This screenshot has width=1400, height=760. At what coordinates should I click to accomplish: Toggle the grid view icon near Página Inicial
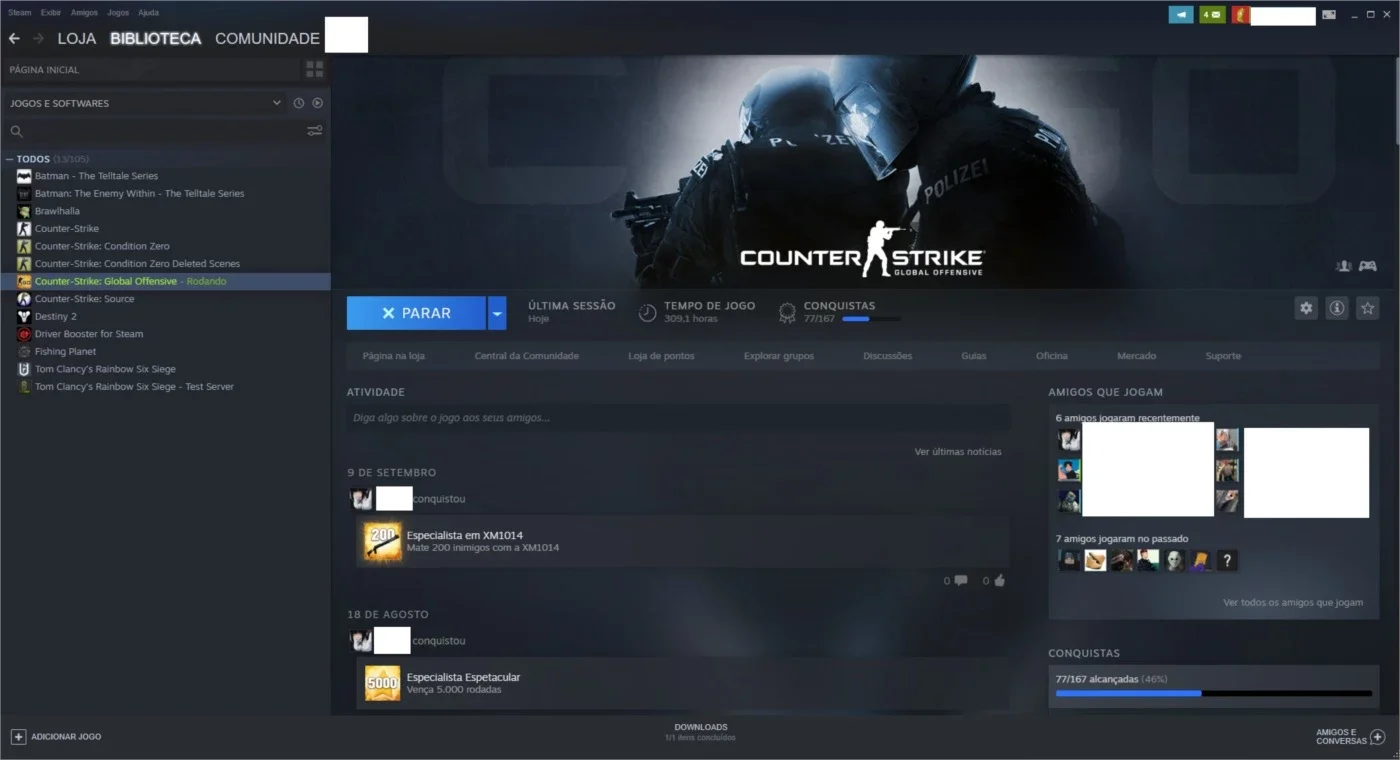coord(315,69)
